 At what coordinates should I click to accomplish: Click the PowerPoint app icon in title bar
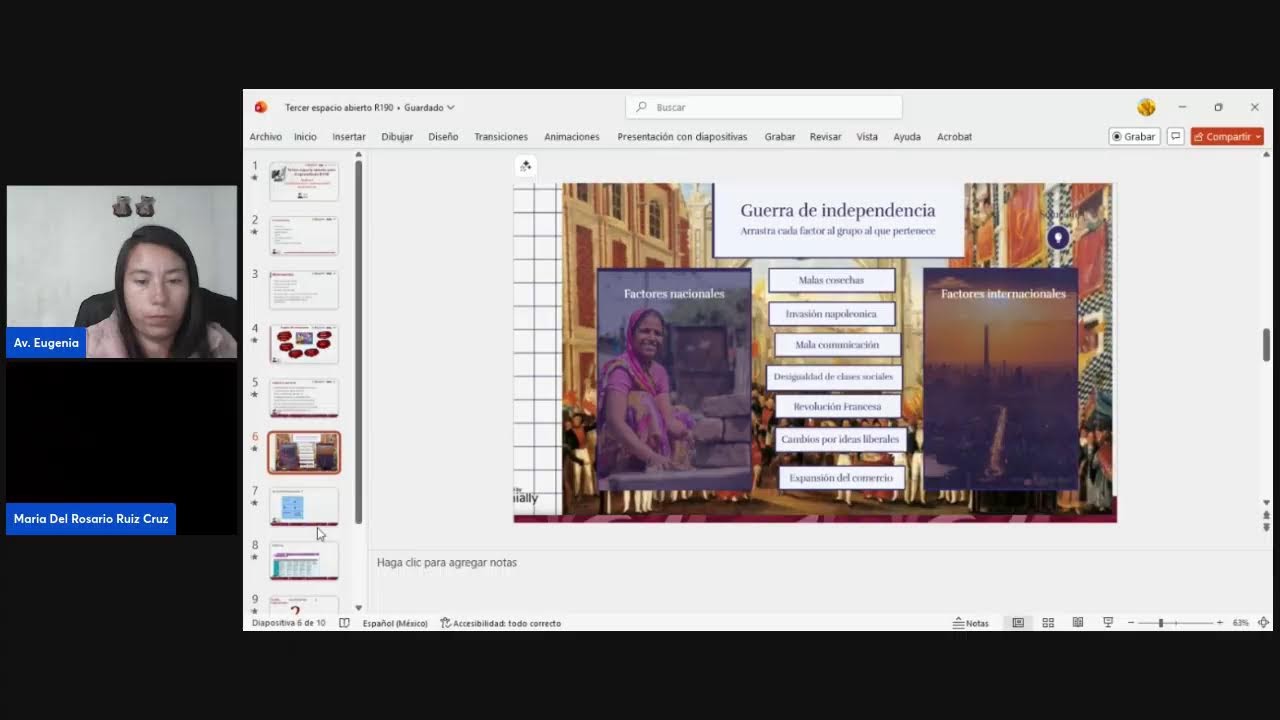(261, 107)
